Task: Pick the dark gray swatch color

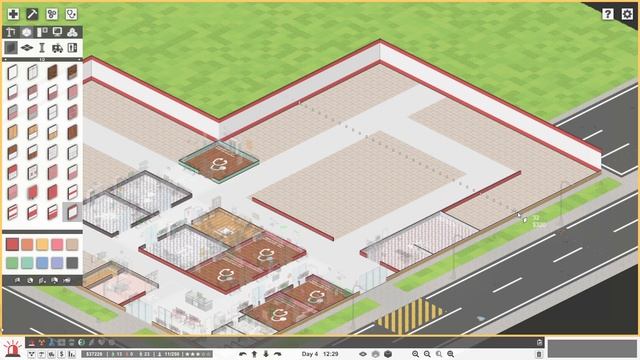Action: [x=72, y=262]
